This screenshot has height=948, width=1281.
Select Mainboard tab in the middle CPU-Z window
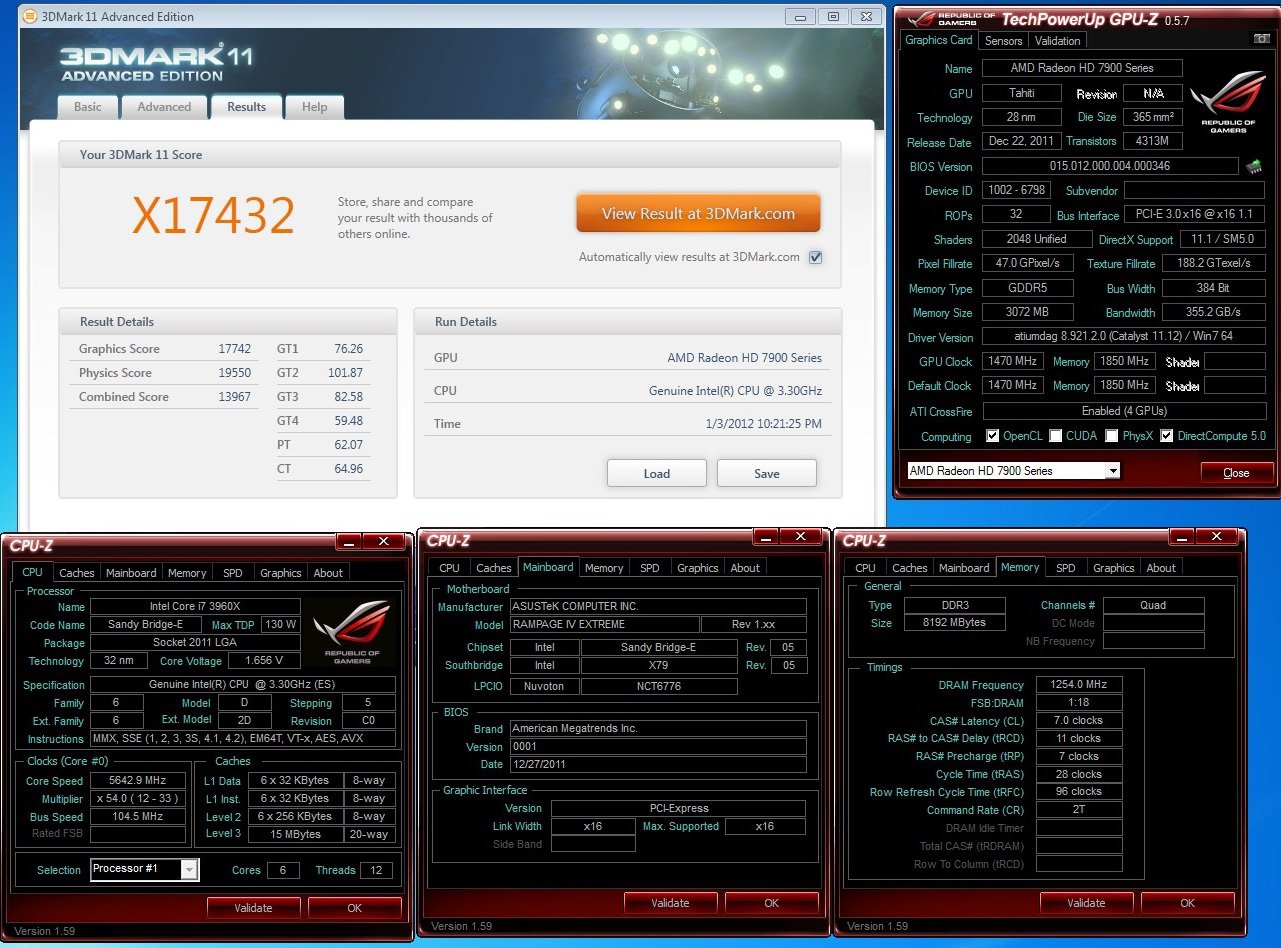click(548, 567)
